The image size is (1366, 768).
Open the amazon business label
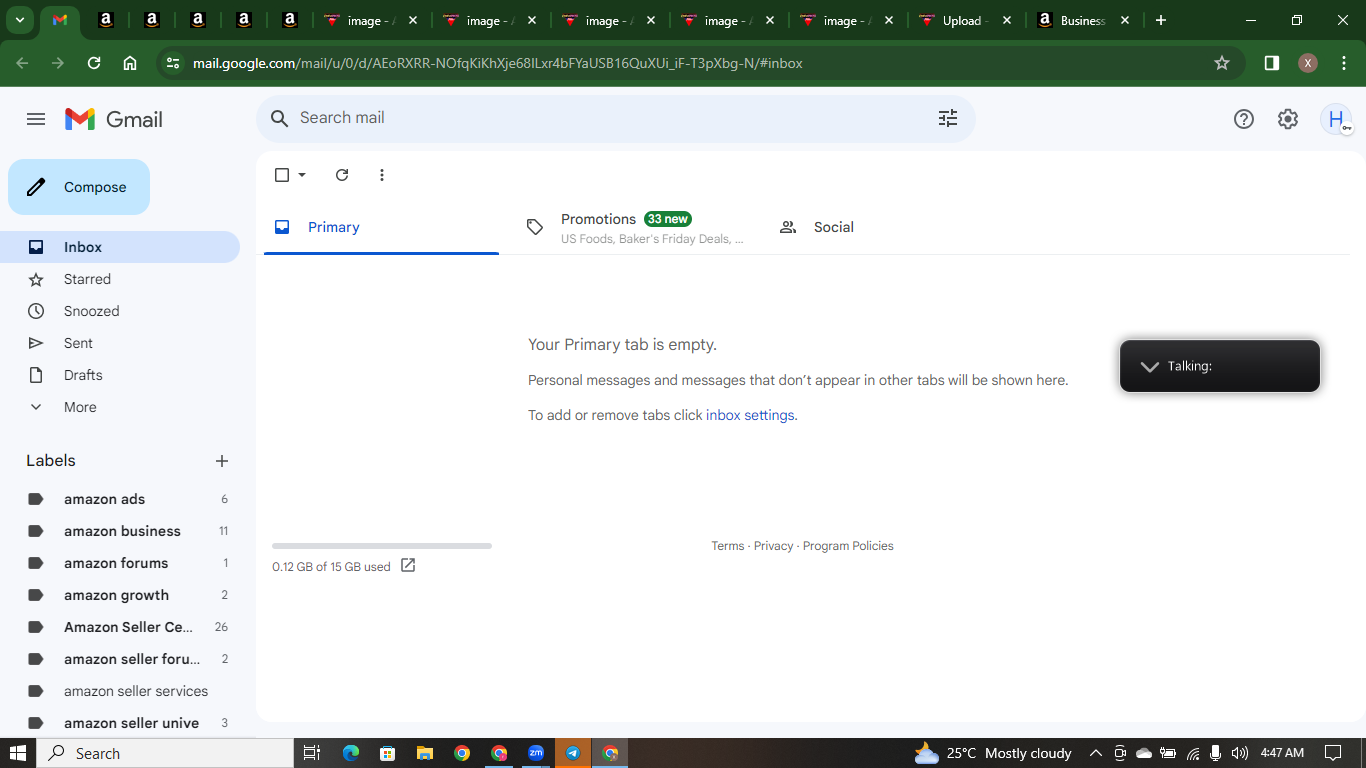click(x=120, y=531)
